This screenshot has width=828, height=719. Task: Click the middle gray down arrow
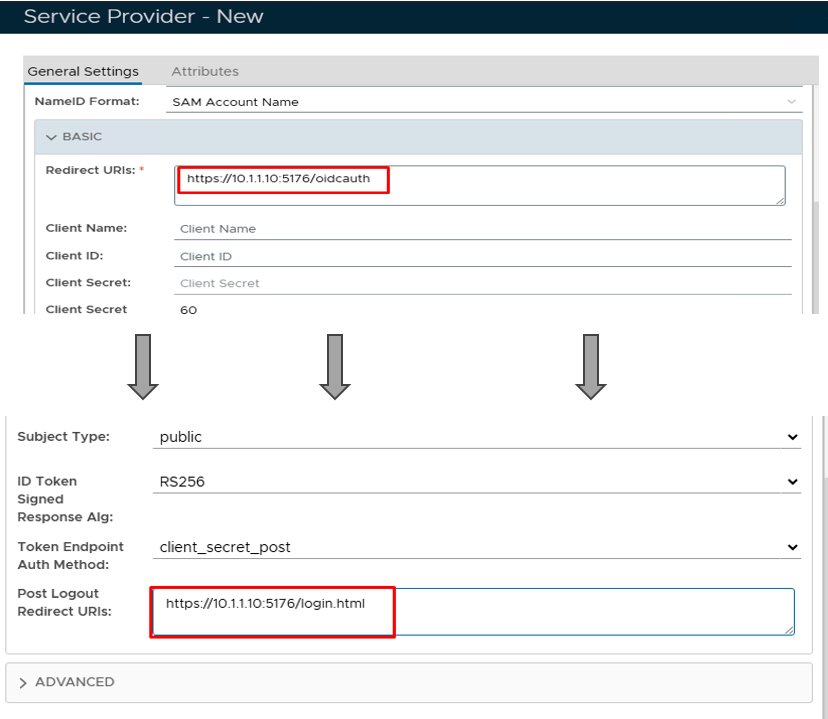tap(335, 366)
